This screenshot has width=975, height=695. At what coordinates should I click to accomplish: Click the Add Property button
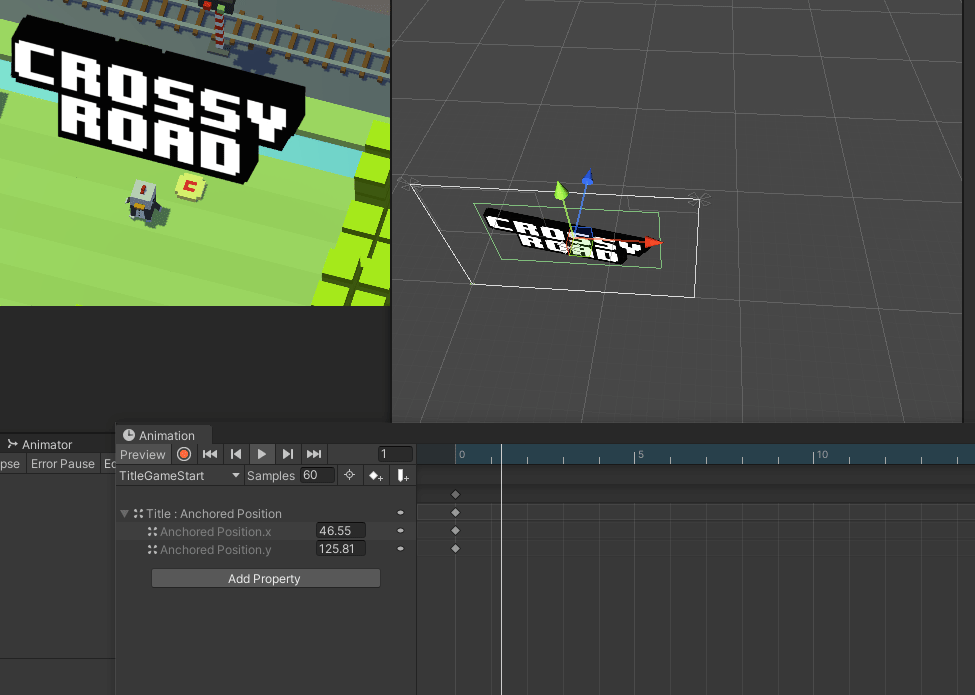(266, 578)
